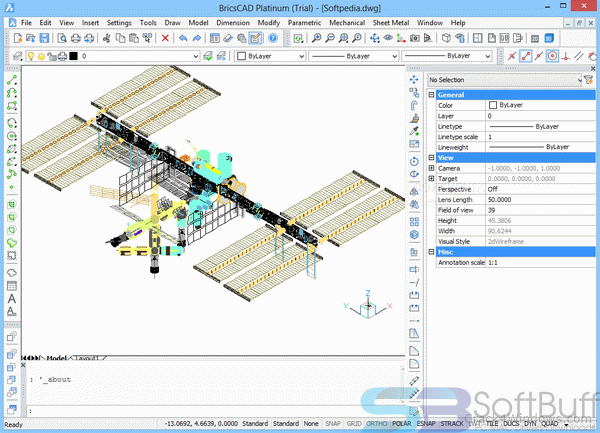The image size is (600, 433).
Task: Toggle the SNAP status bar setting
Action: coord(333,423)
